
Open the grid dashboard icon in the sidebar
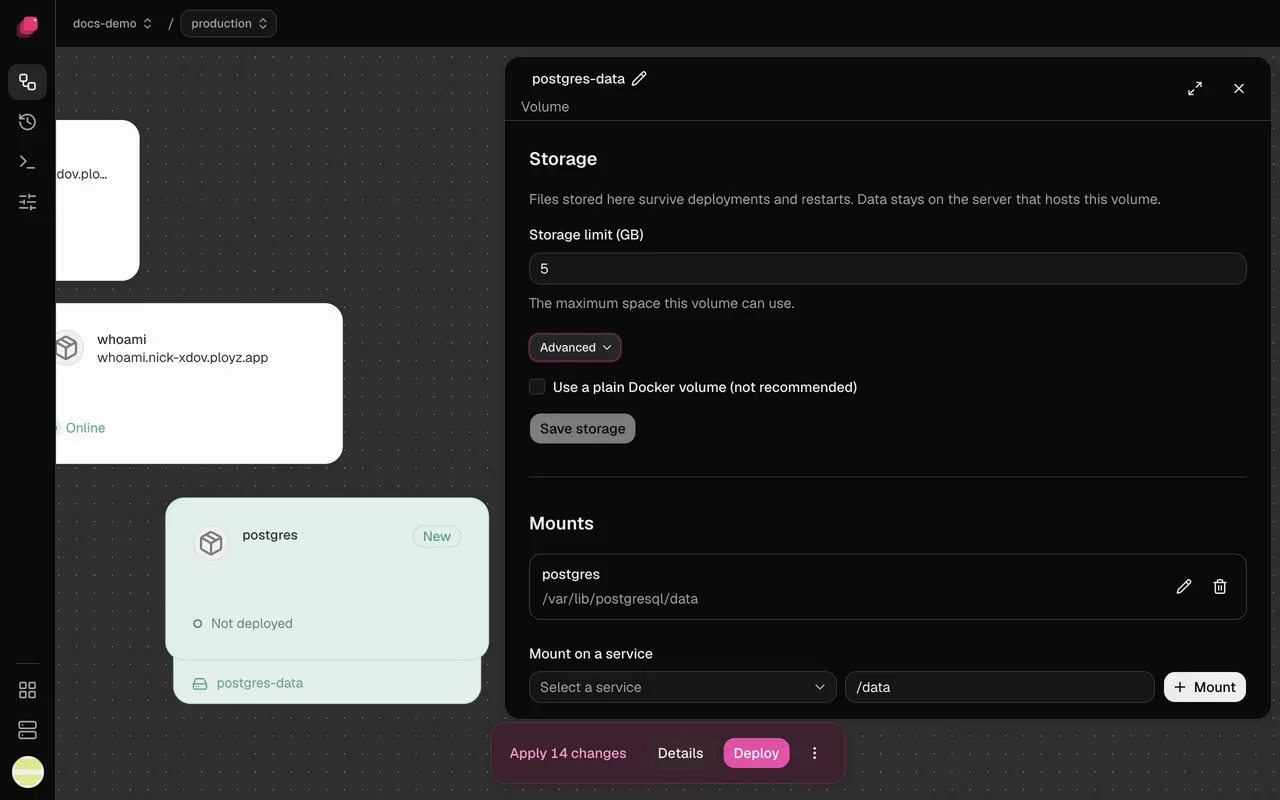point(27,690)
